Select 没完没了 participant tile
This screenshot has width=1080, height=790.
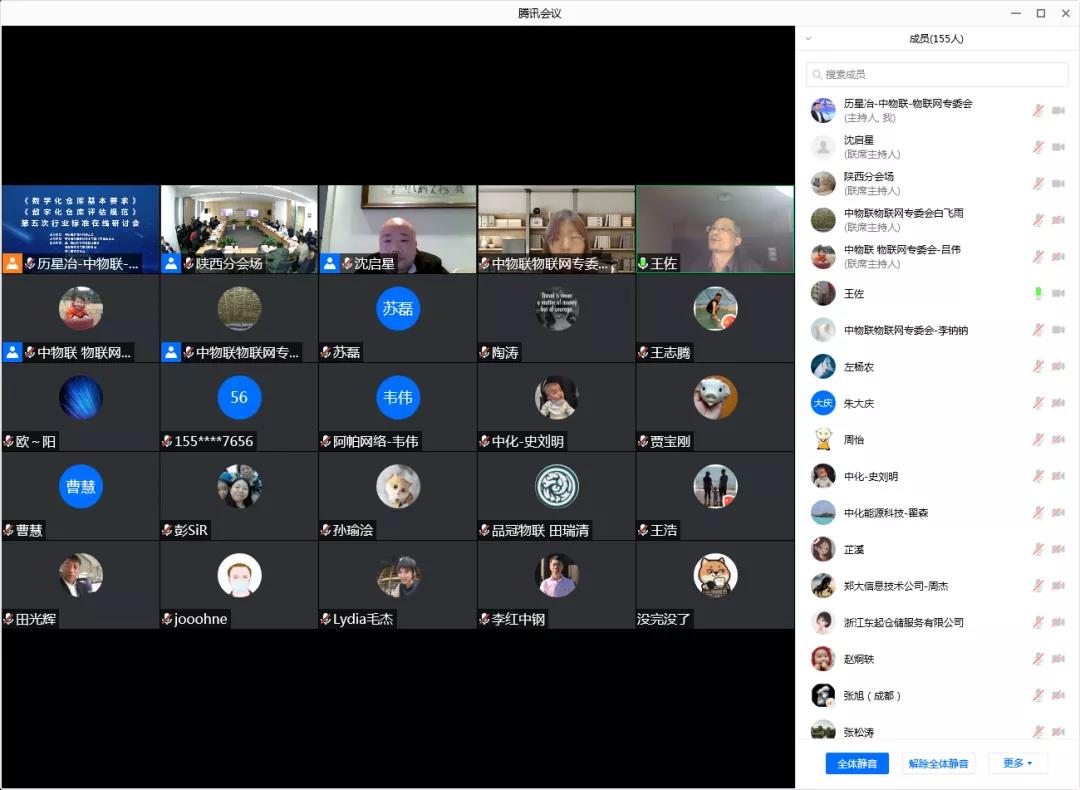pos(715,585)
